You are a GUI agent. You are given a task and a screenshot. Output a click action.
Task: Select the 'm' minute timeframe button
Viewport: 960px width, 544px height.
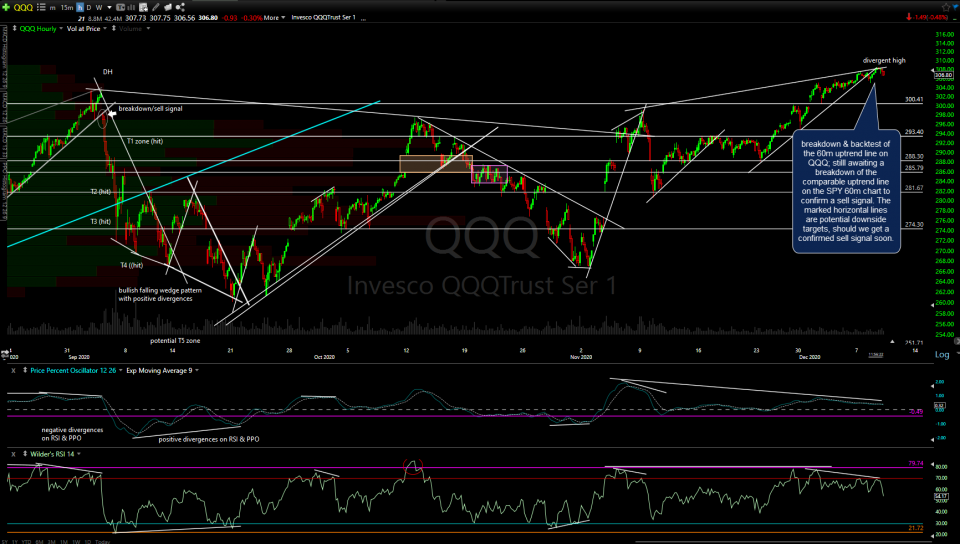53,7
